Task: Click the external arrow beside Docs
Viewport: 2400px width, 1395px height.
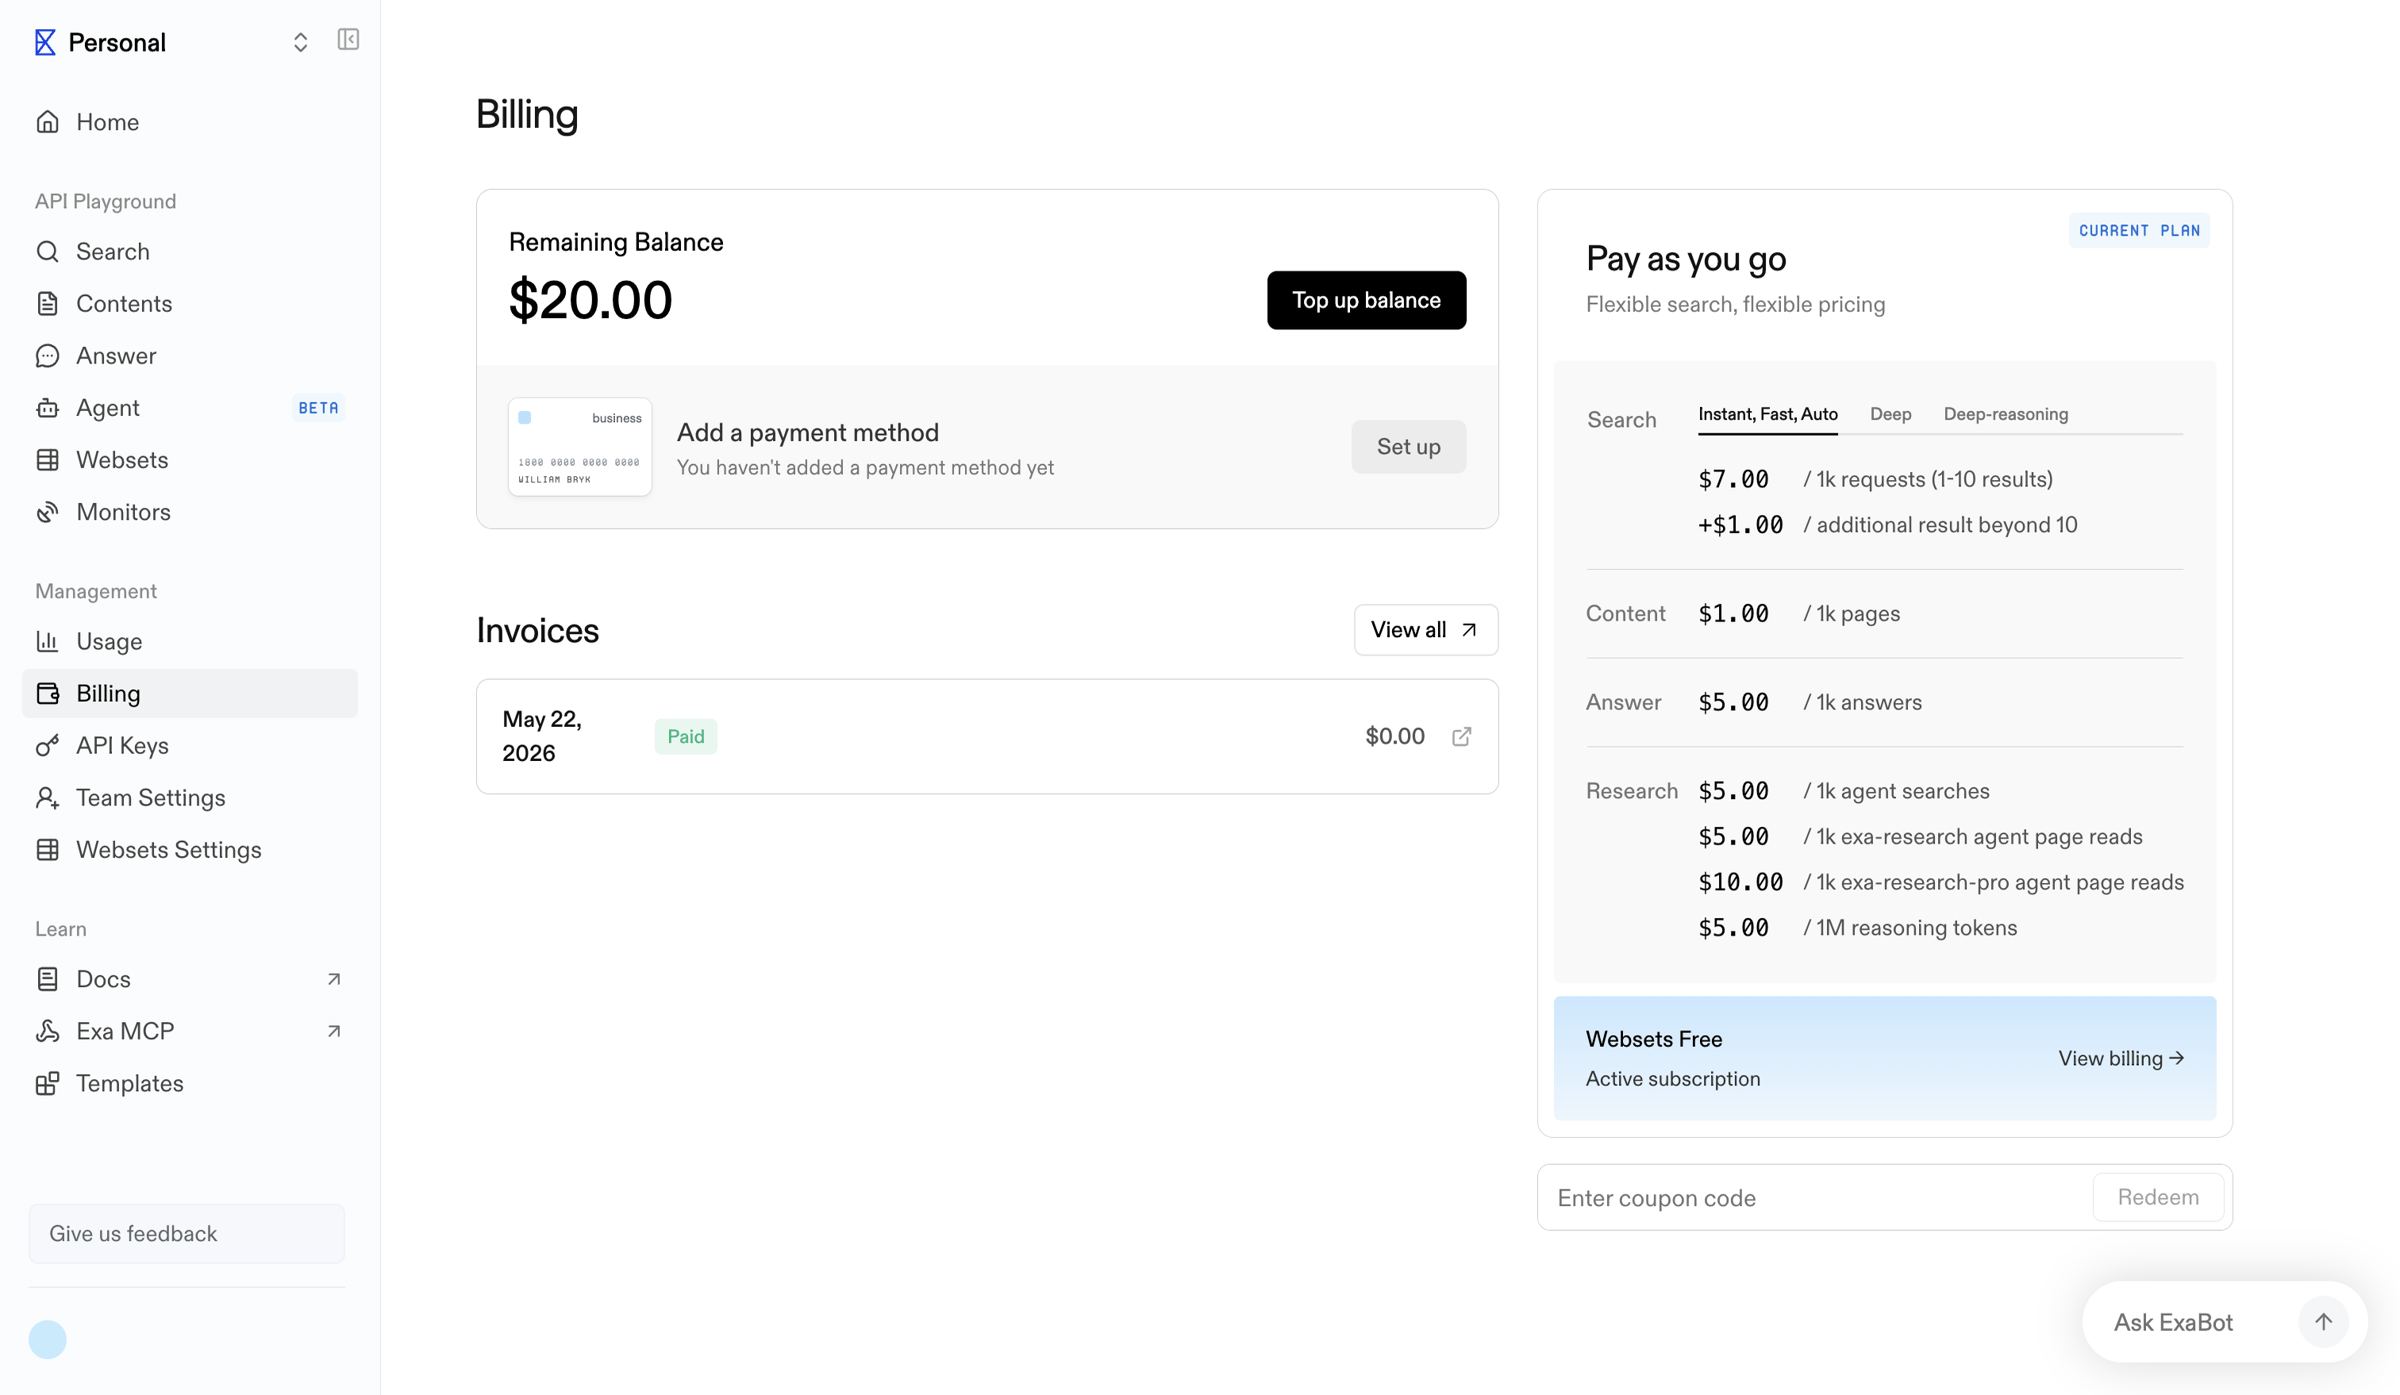Action: (334, 979)
